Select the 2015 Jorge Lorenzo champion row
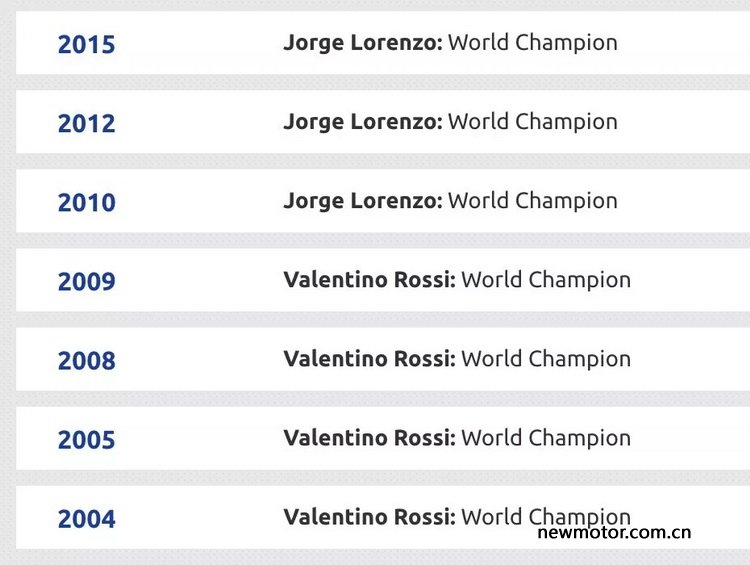The height and width of the screenshot is (565, 750). pyautogui.click(x=383, y=43)
